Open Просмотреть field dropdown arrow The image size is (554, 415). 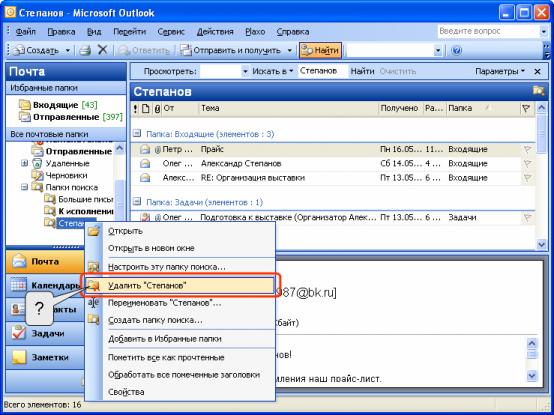pyautogui.click(x=245, y=71)
